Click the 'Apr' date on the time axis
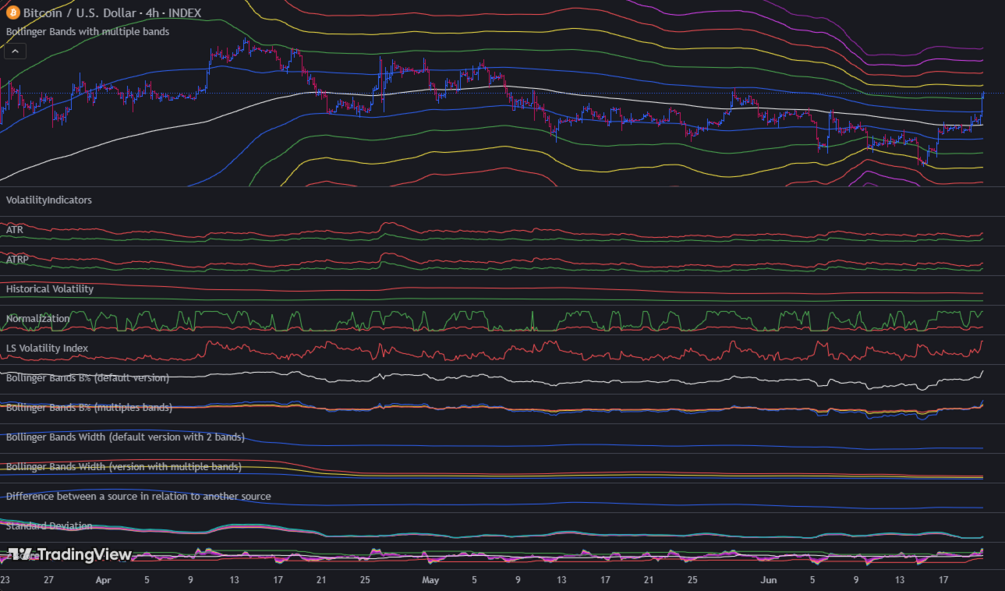 click(103, 579)
